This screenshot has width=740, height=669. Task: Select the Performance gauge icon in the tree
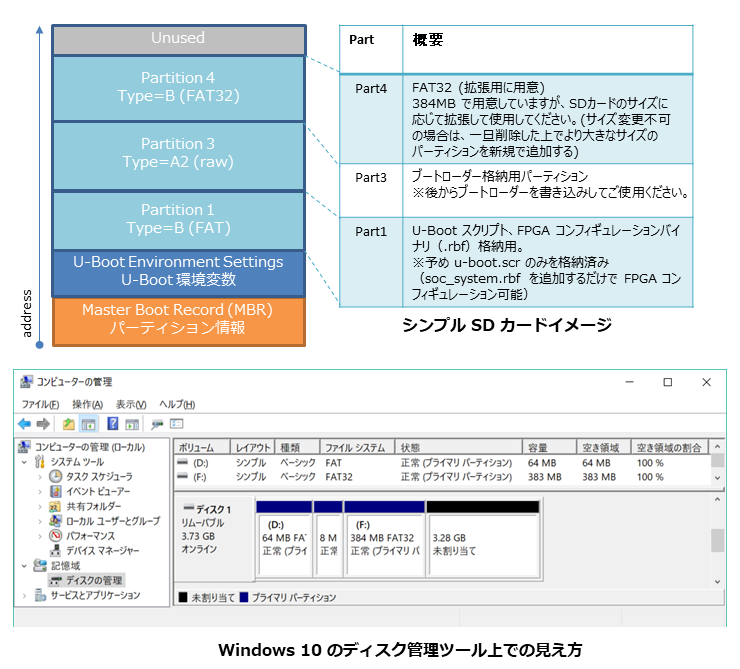[x=56, y=535]
